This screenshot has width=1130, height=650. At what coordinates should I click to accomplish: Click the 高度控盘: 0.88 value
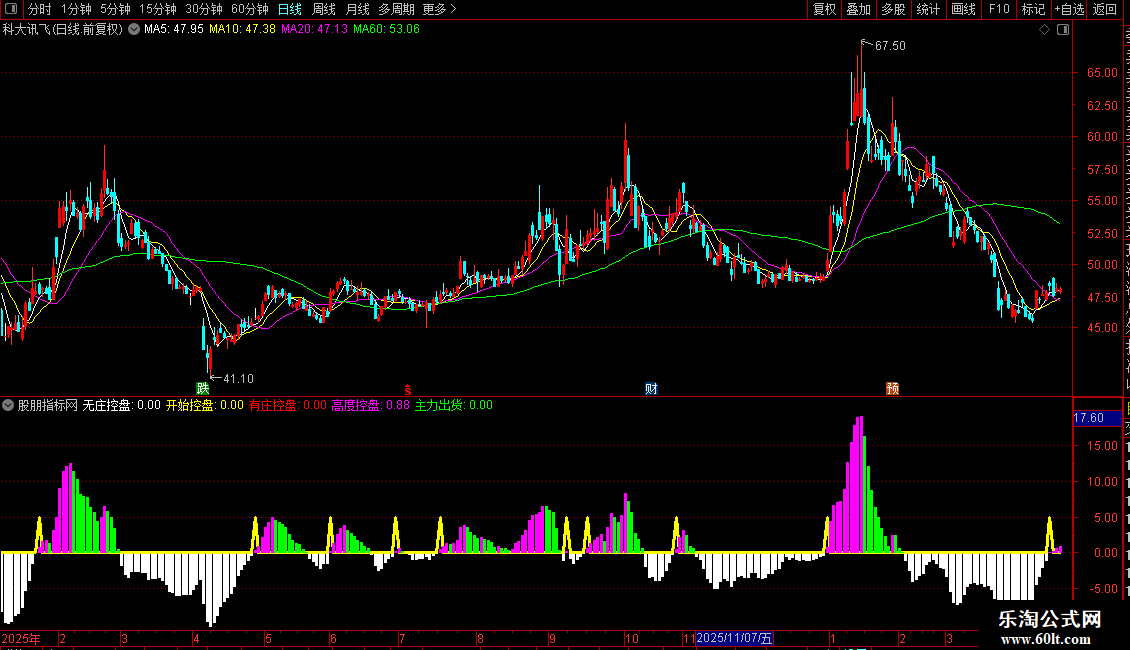370,405
